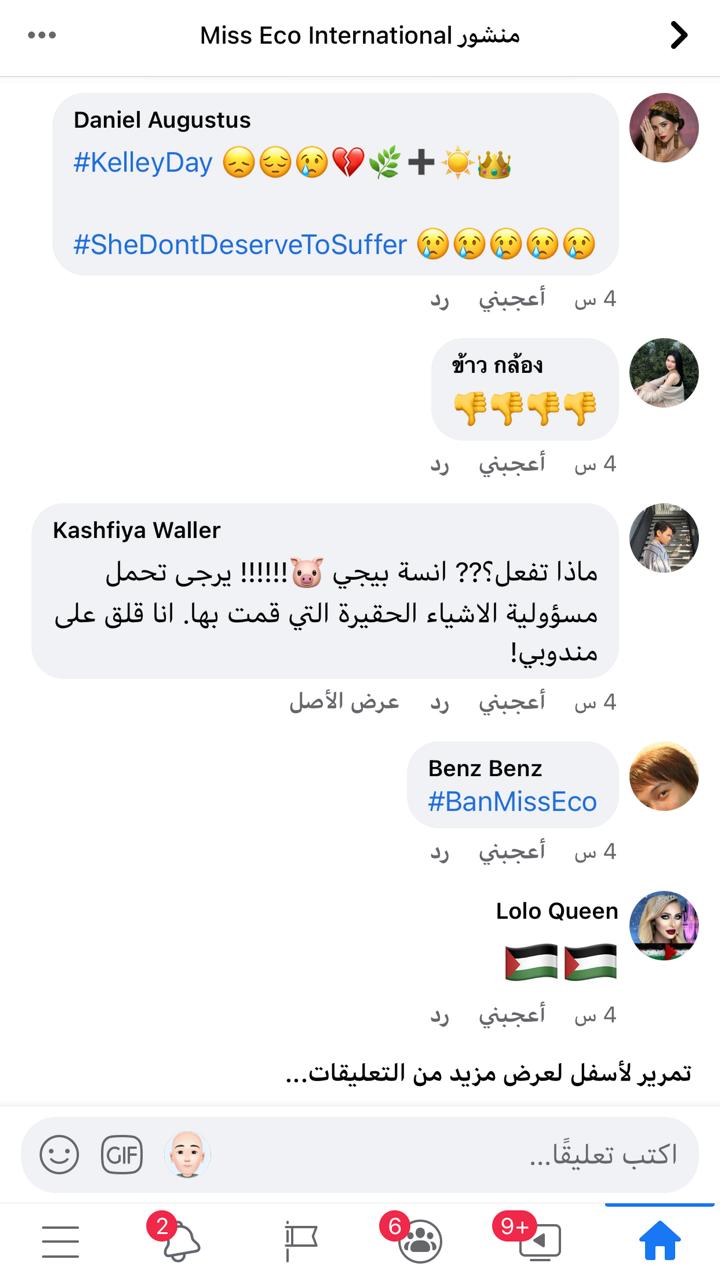This screenshot has height=1280, width=720.
Task: Open the Pages flag tab
Action: pos(300,1241)
